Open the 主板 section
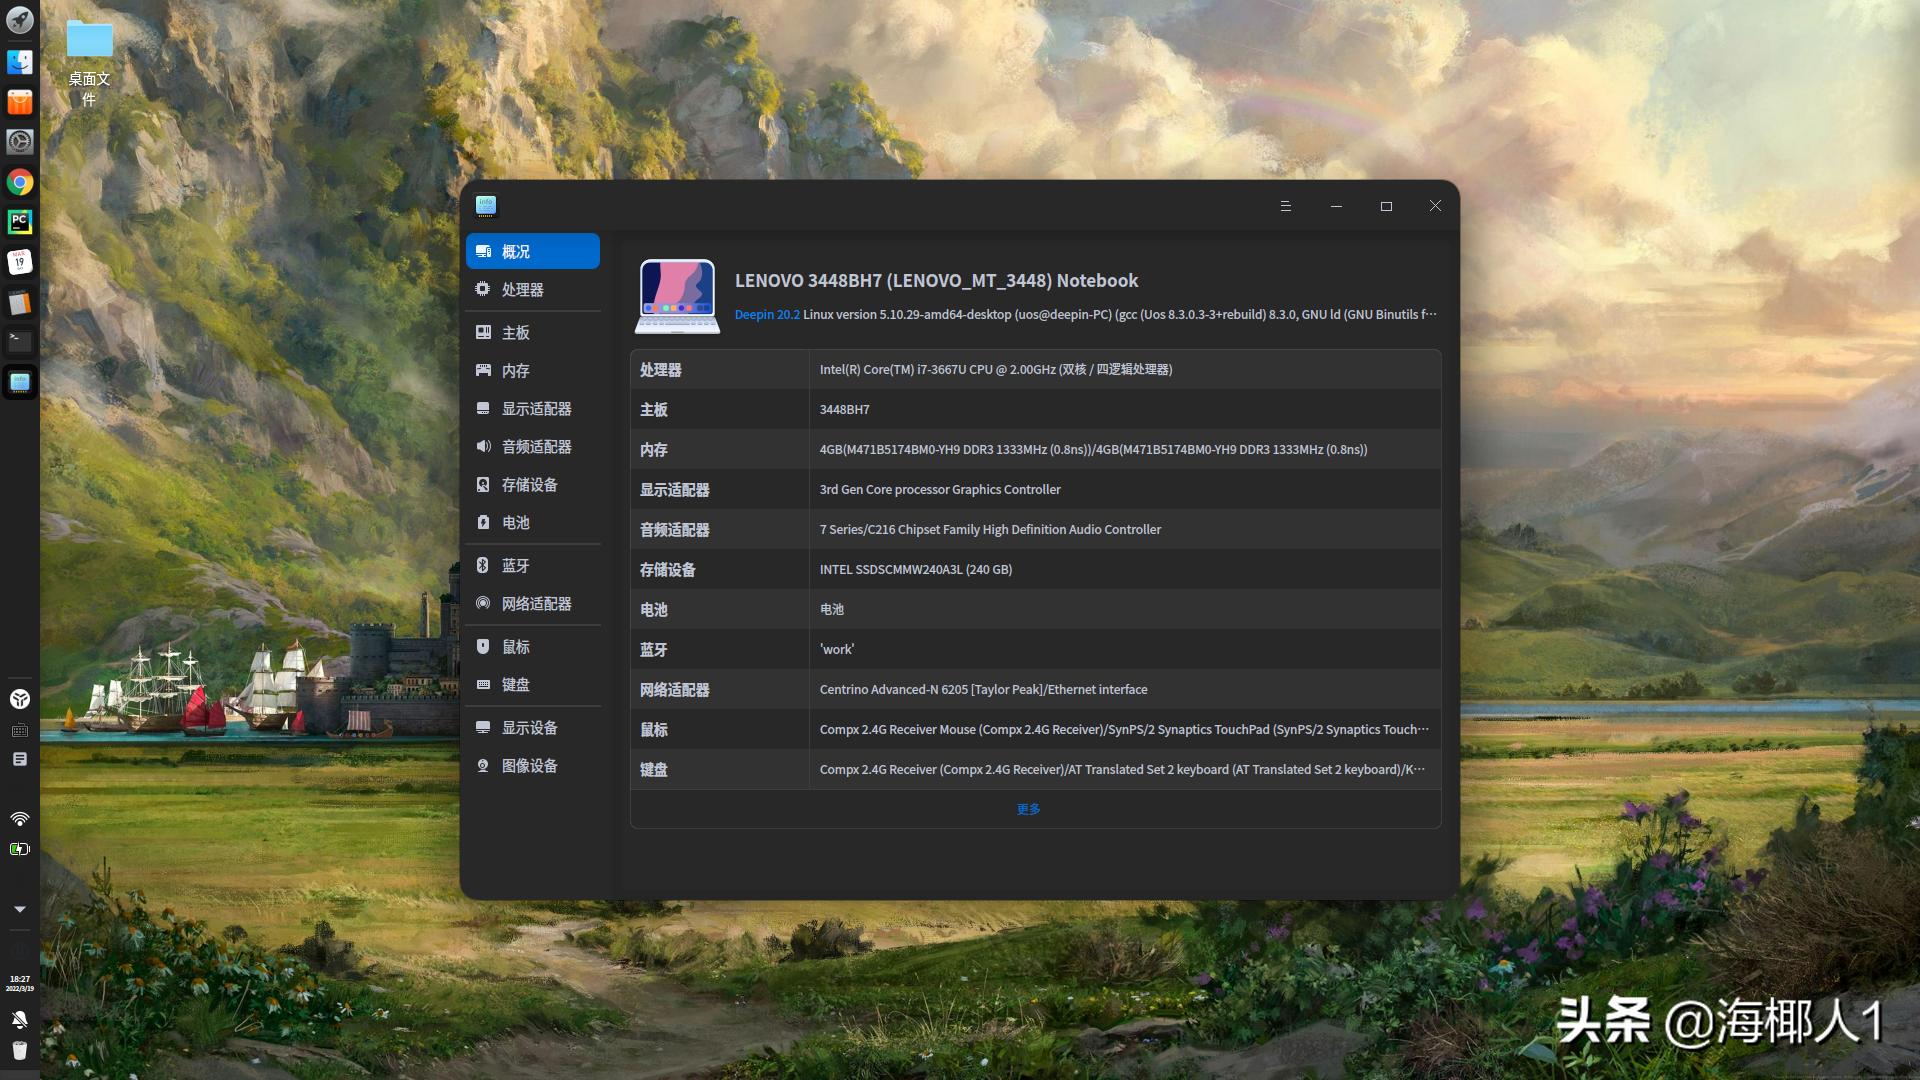 tap(517, 332)
